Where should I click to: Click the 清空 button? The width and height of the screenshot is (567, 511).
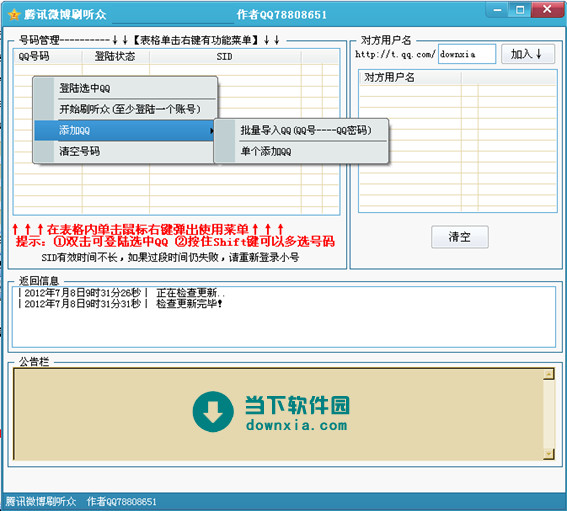tap(460, 237)
